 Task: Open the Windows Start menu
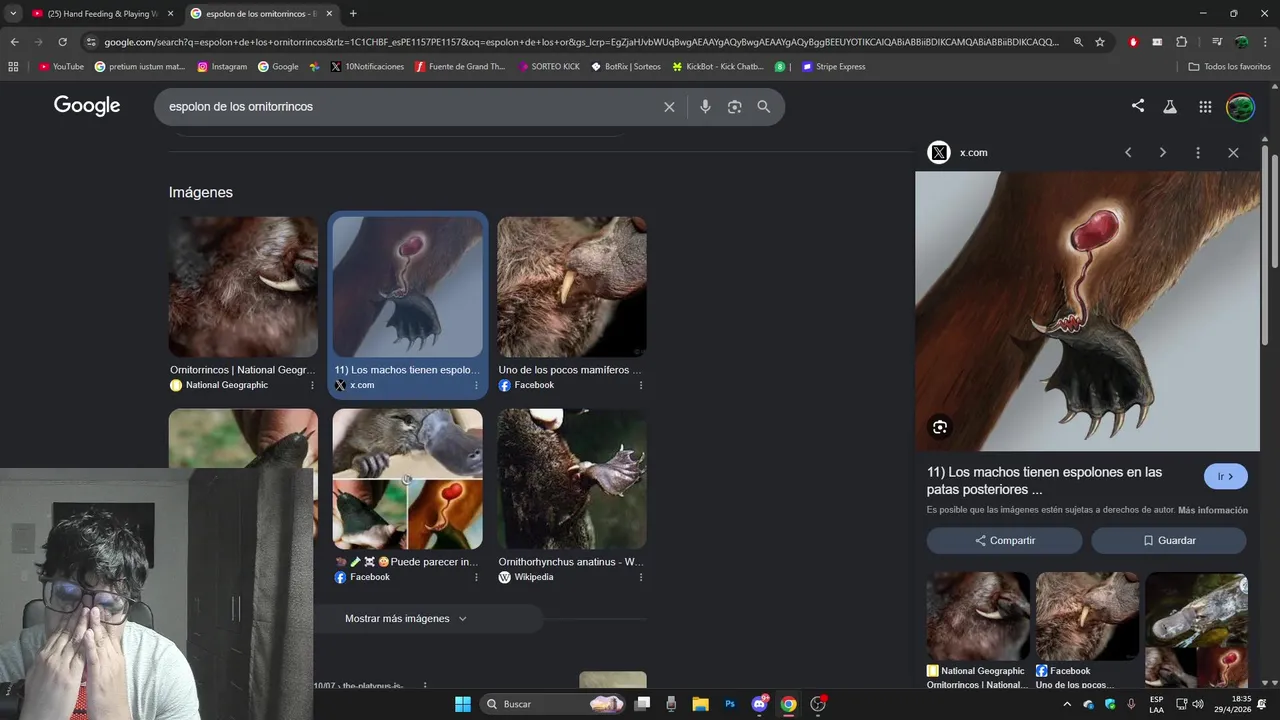[x=463, y=704]
